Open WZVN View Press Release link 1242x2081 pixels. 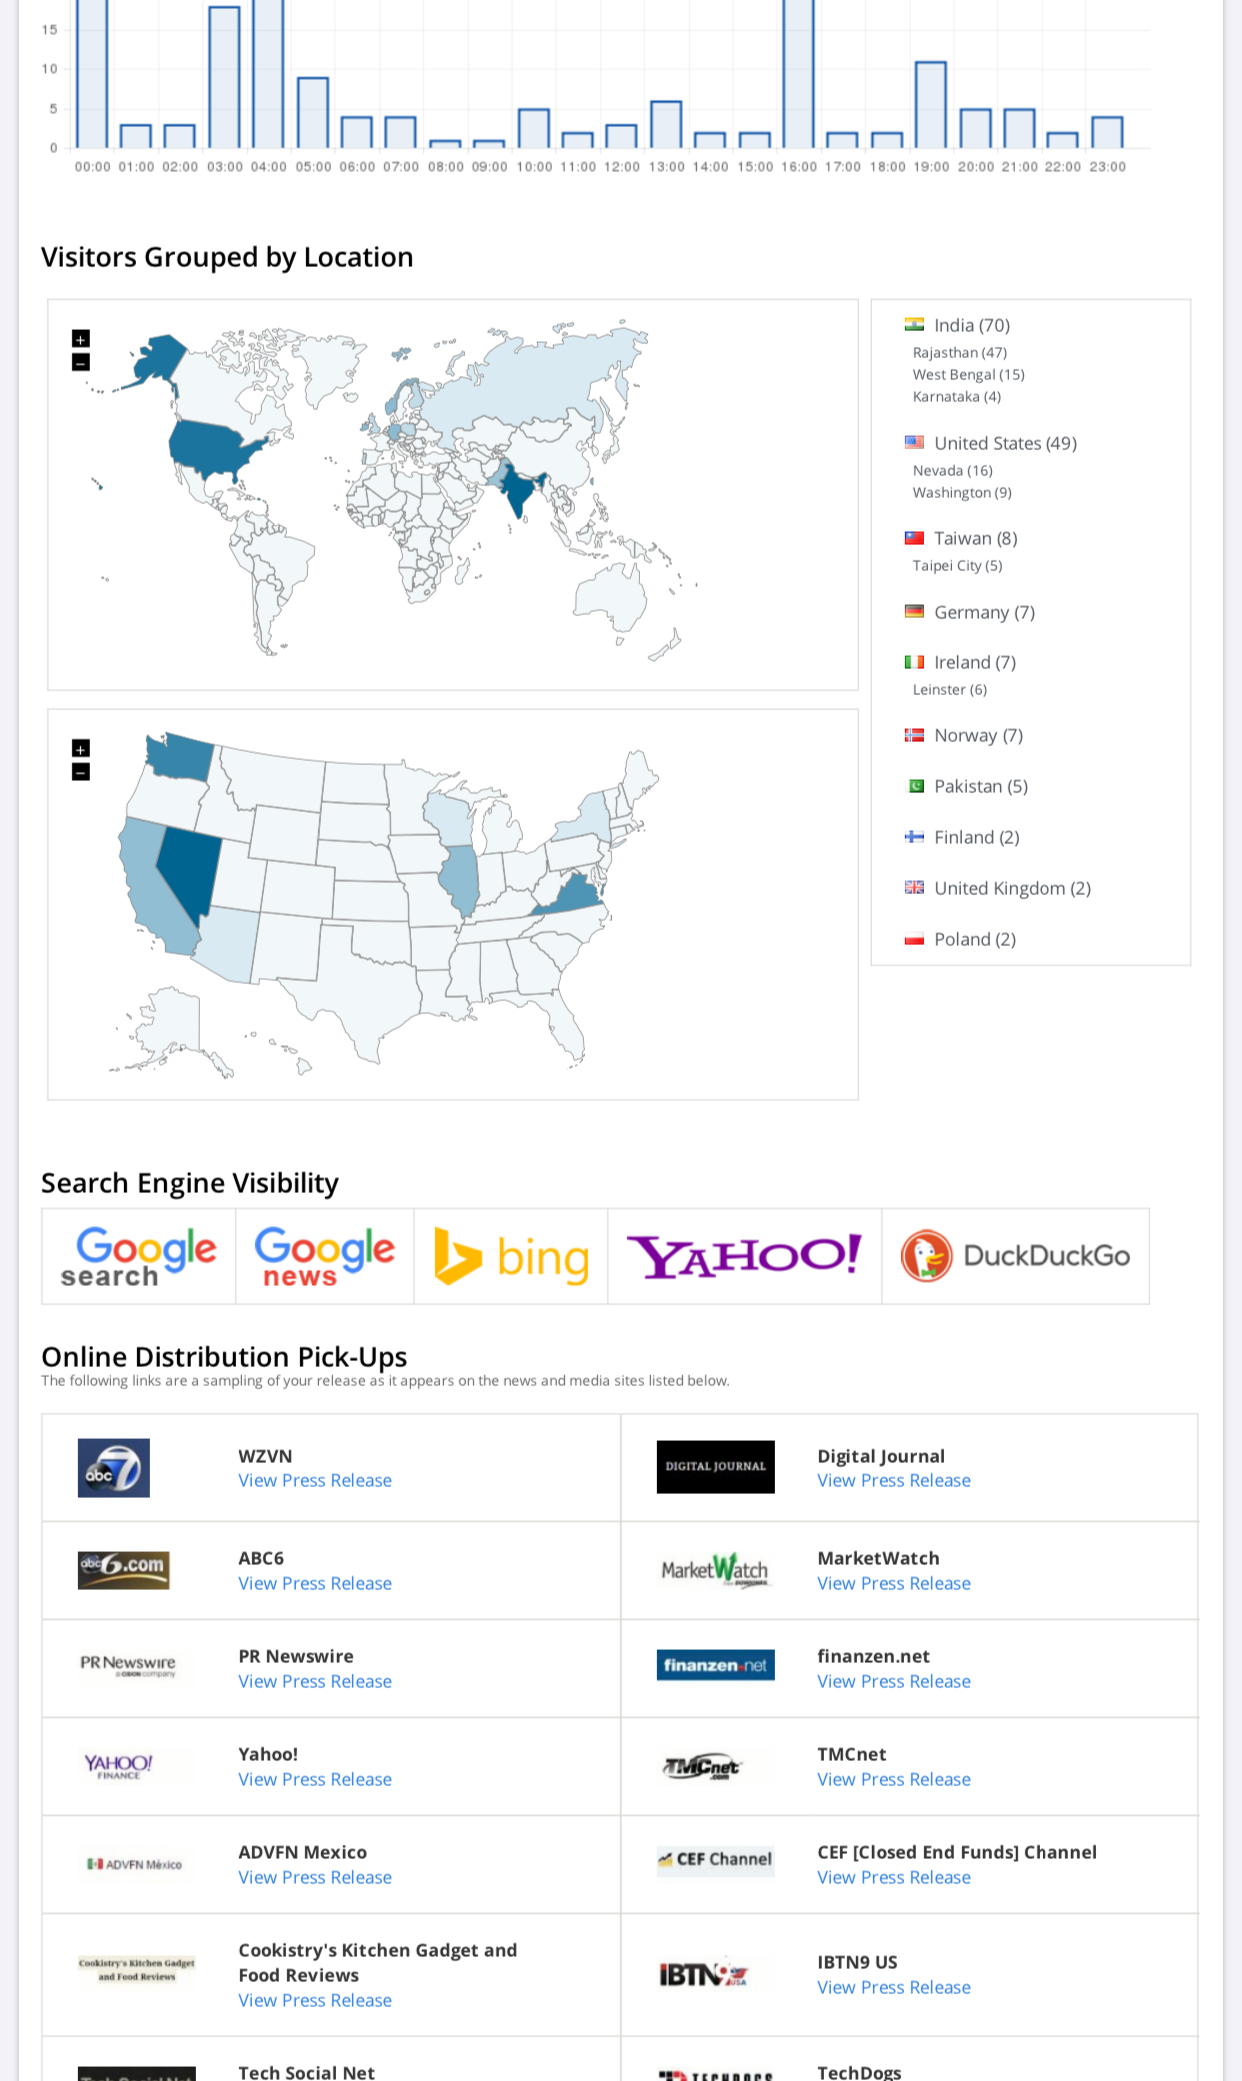pyautogui.click(x=315, y=1480)
